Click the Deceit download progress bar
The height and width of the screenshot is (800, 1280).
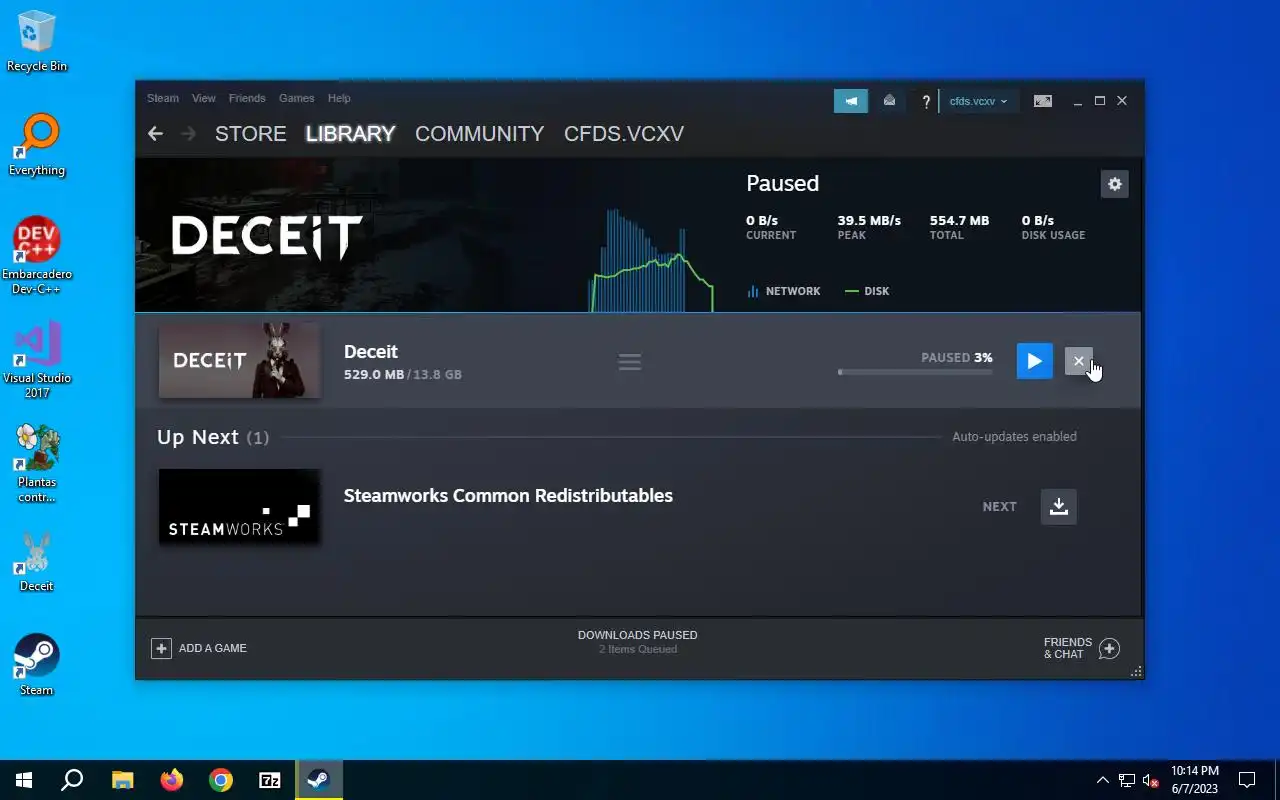pos(915,372)
